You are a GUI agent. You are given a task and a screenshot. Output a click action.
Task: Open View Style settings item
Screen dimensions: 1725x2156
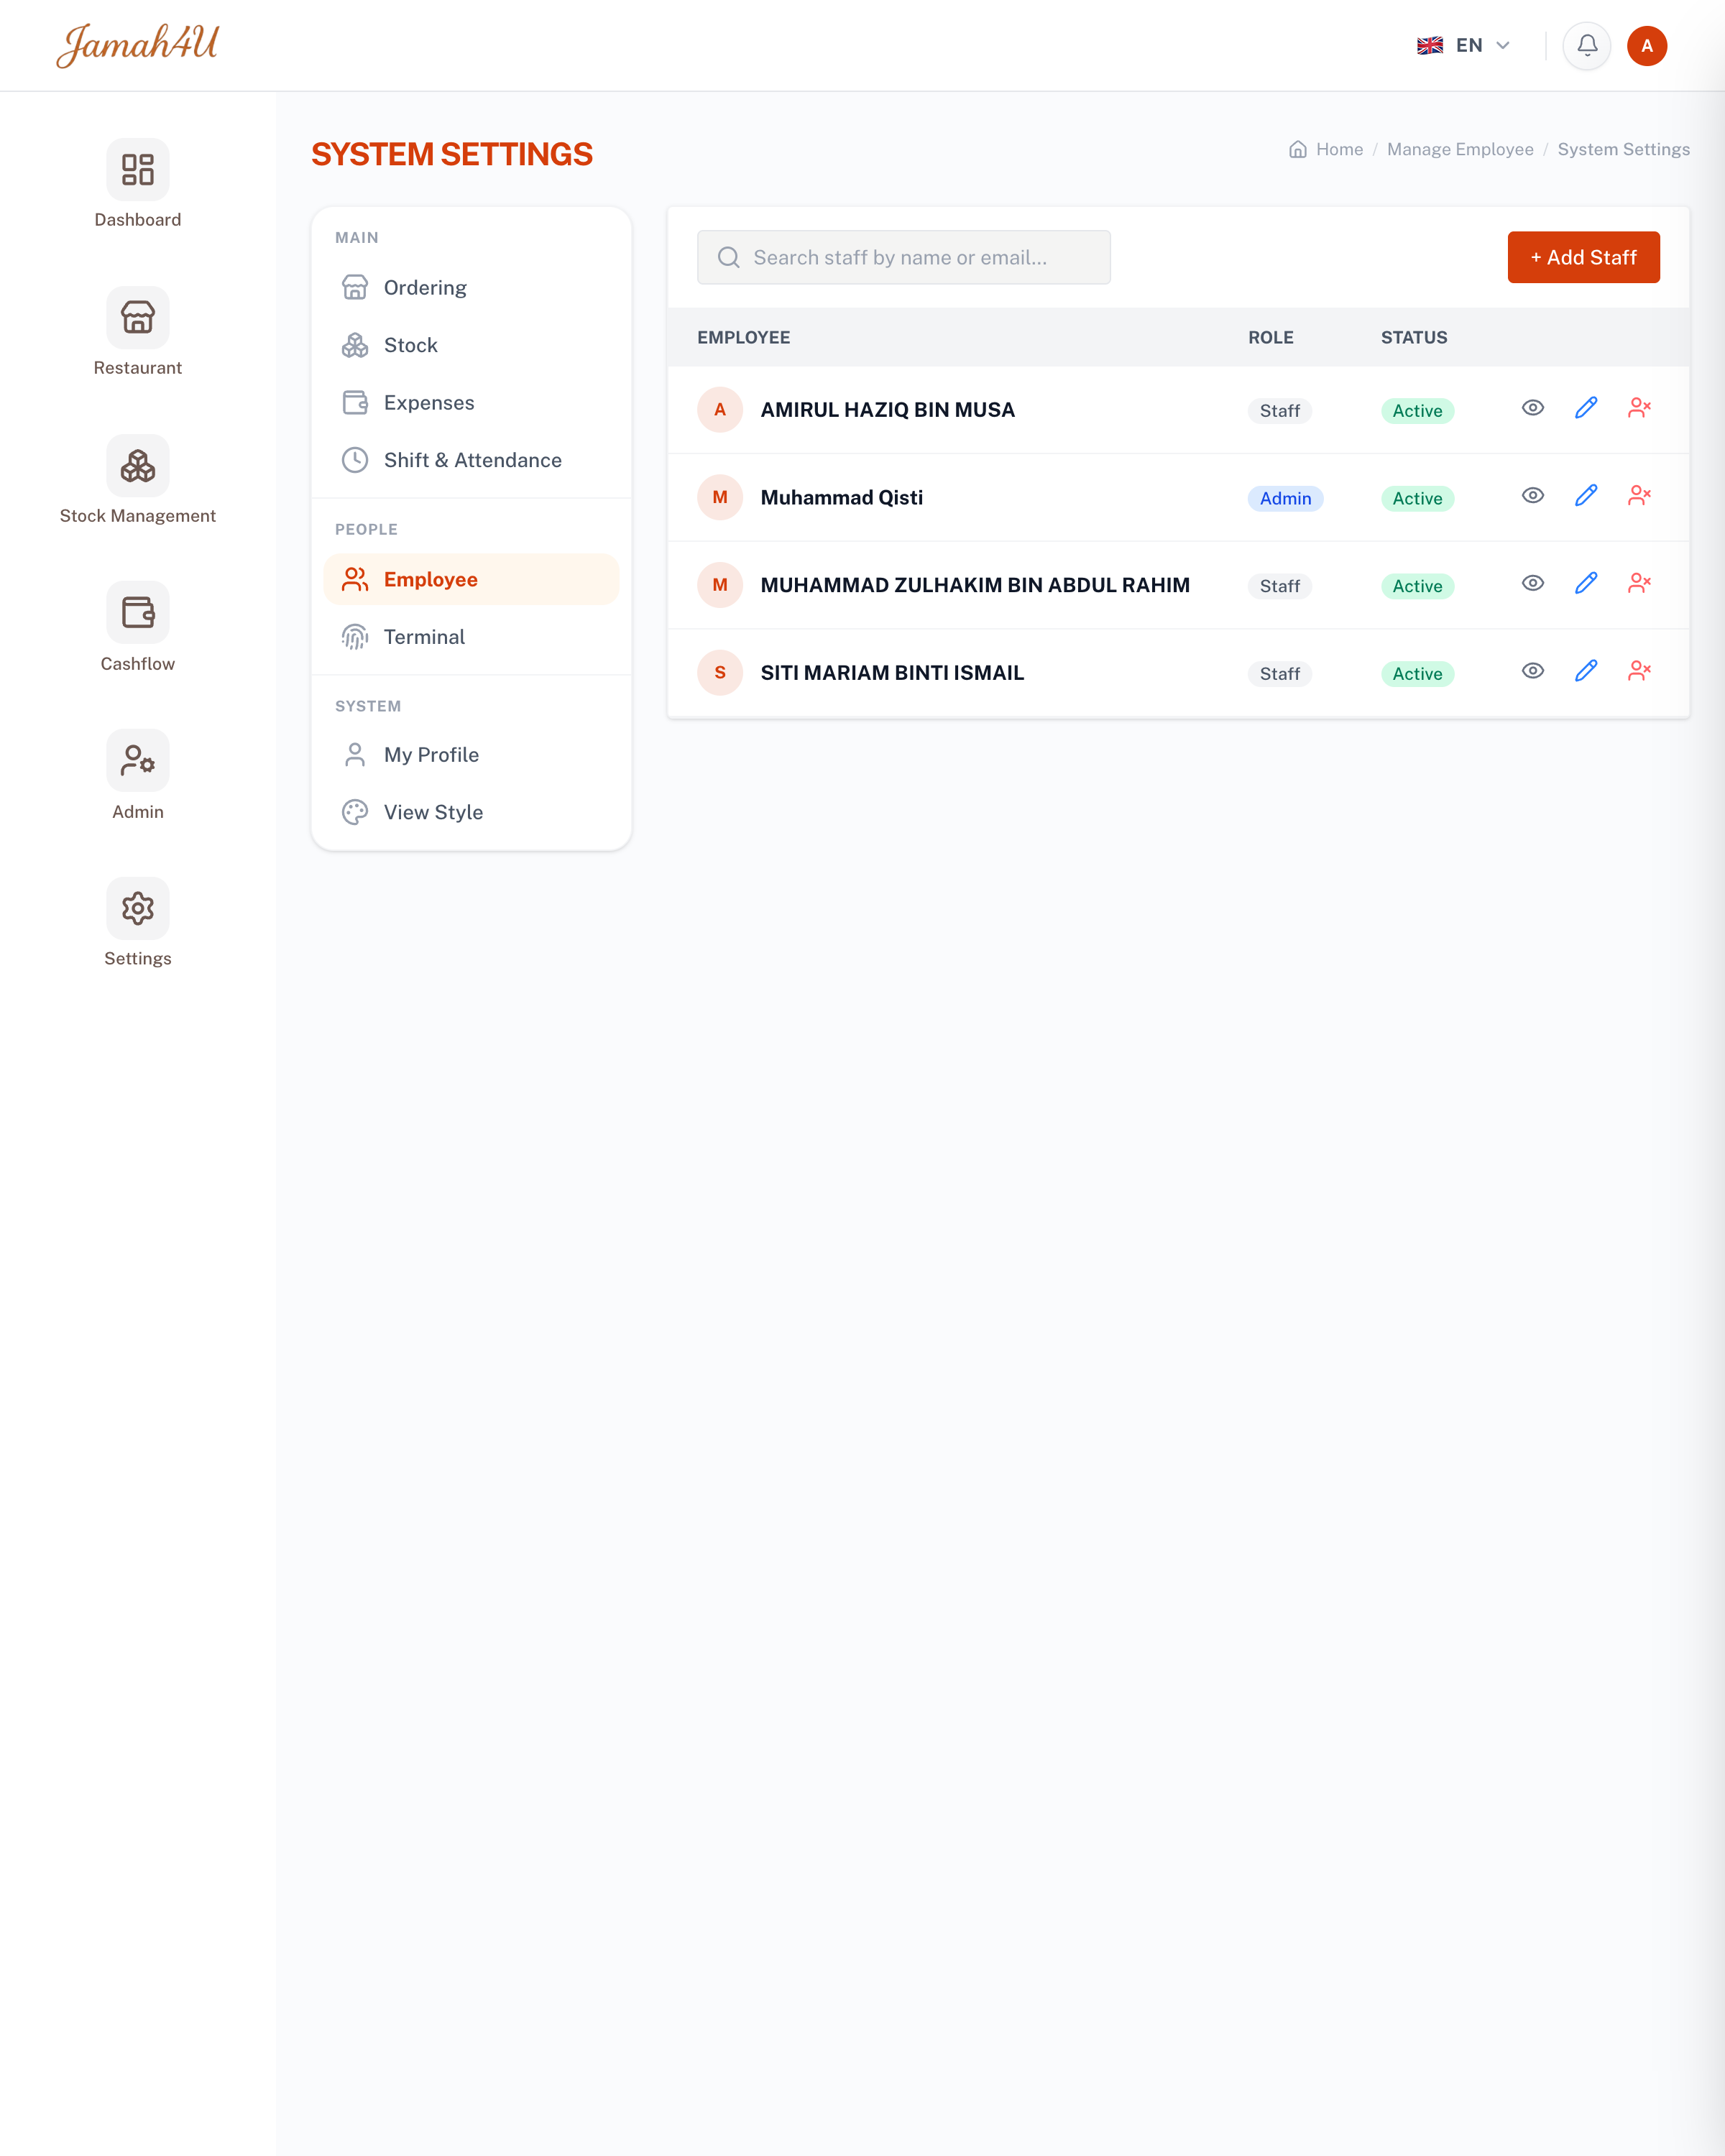471,812
